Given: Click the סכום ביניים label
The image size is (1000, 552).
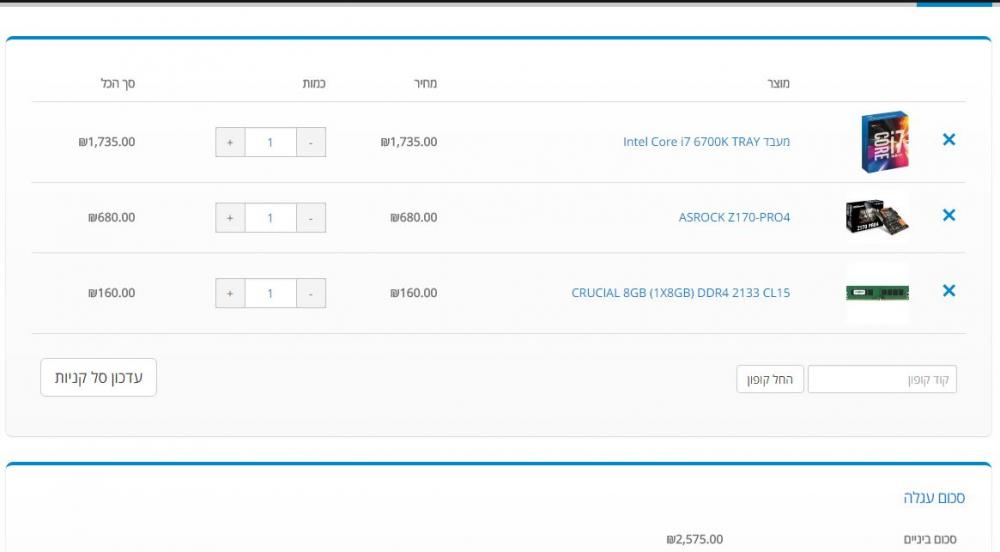Looking at the screenshot, I should point(930,539).
